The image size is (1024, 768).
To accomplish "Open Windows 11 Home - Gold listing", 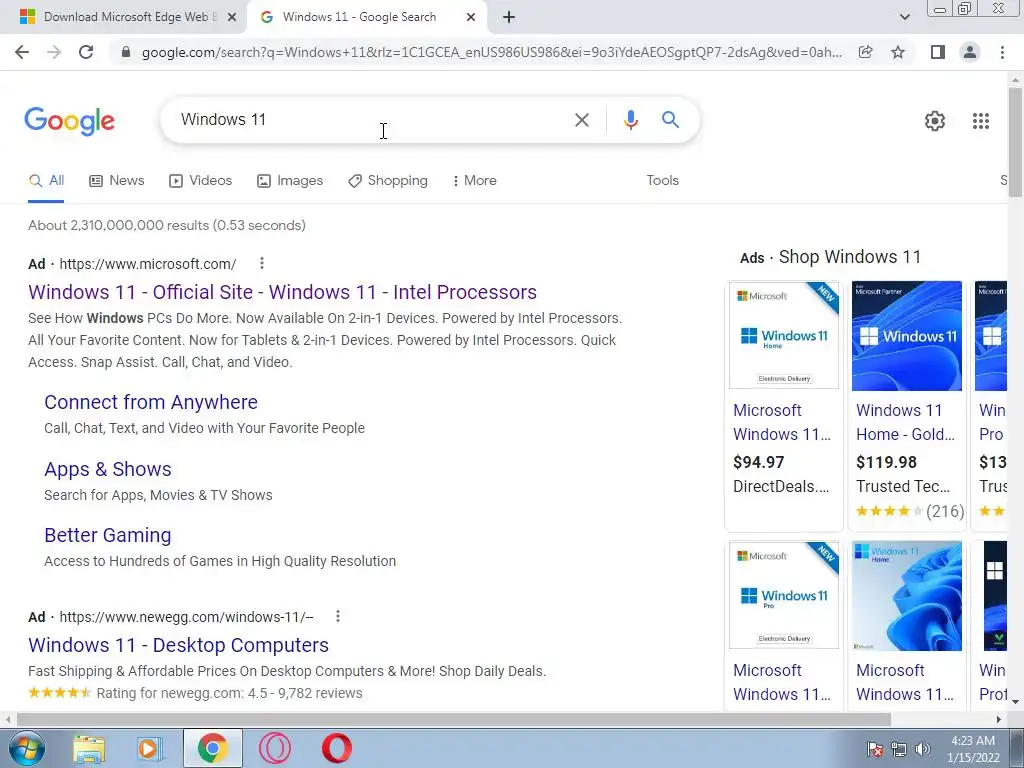I will pos(905,422).
